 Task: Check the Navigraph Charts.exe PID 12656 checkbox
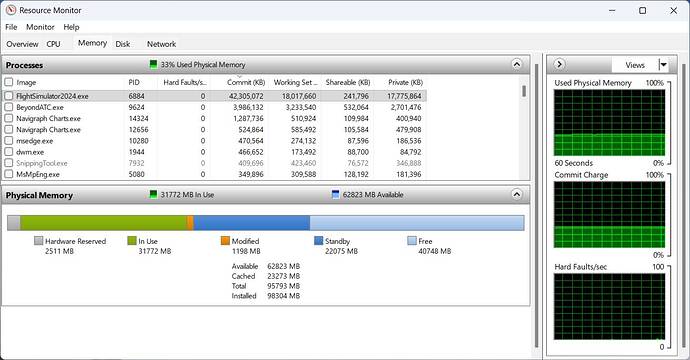pos(9,129)
